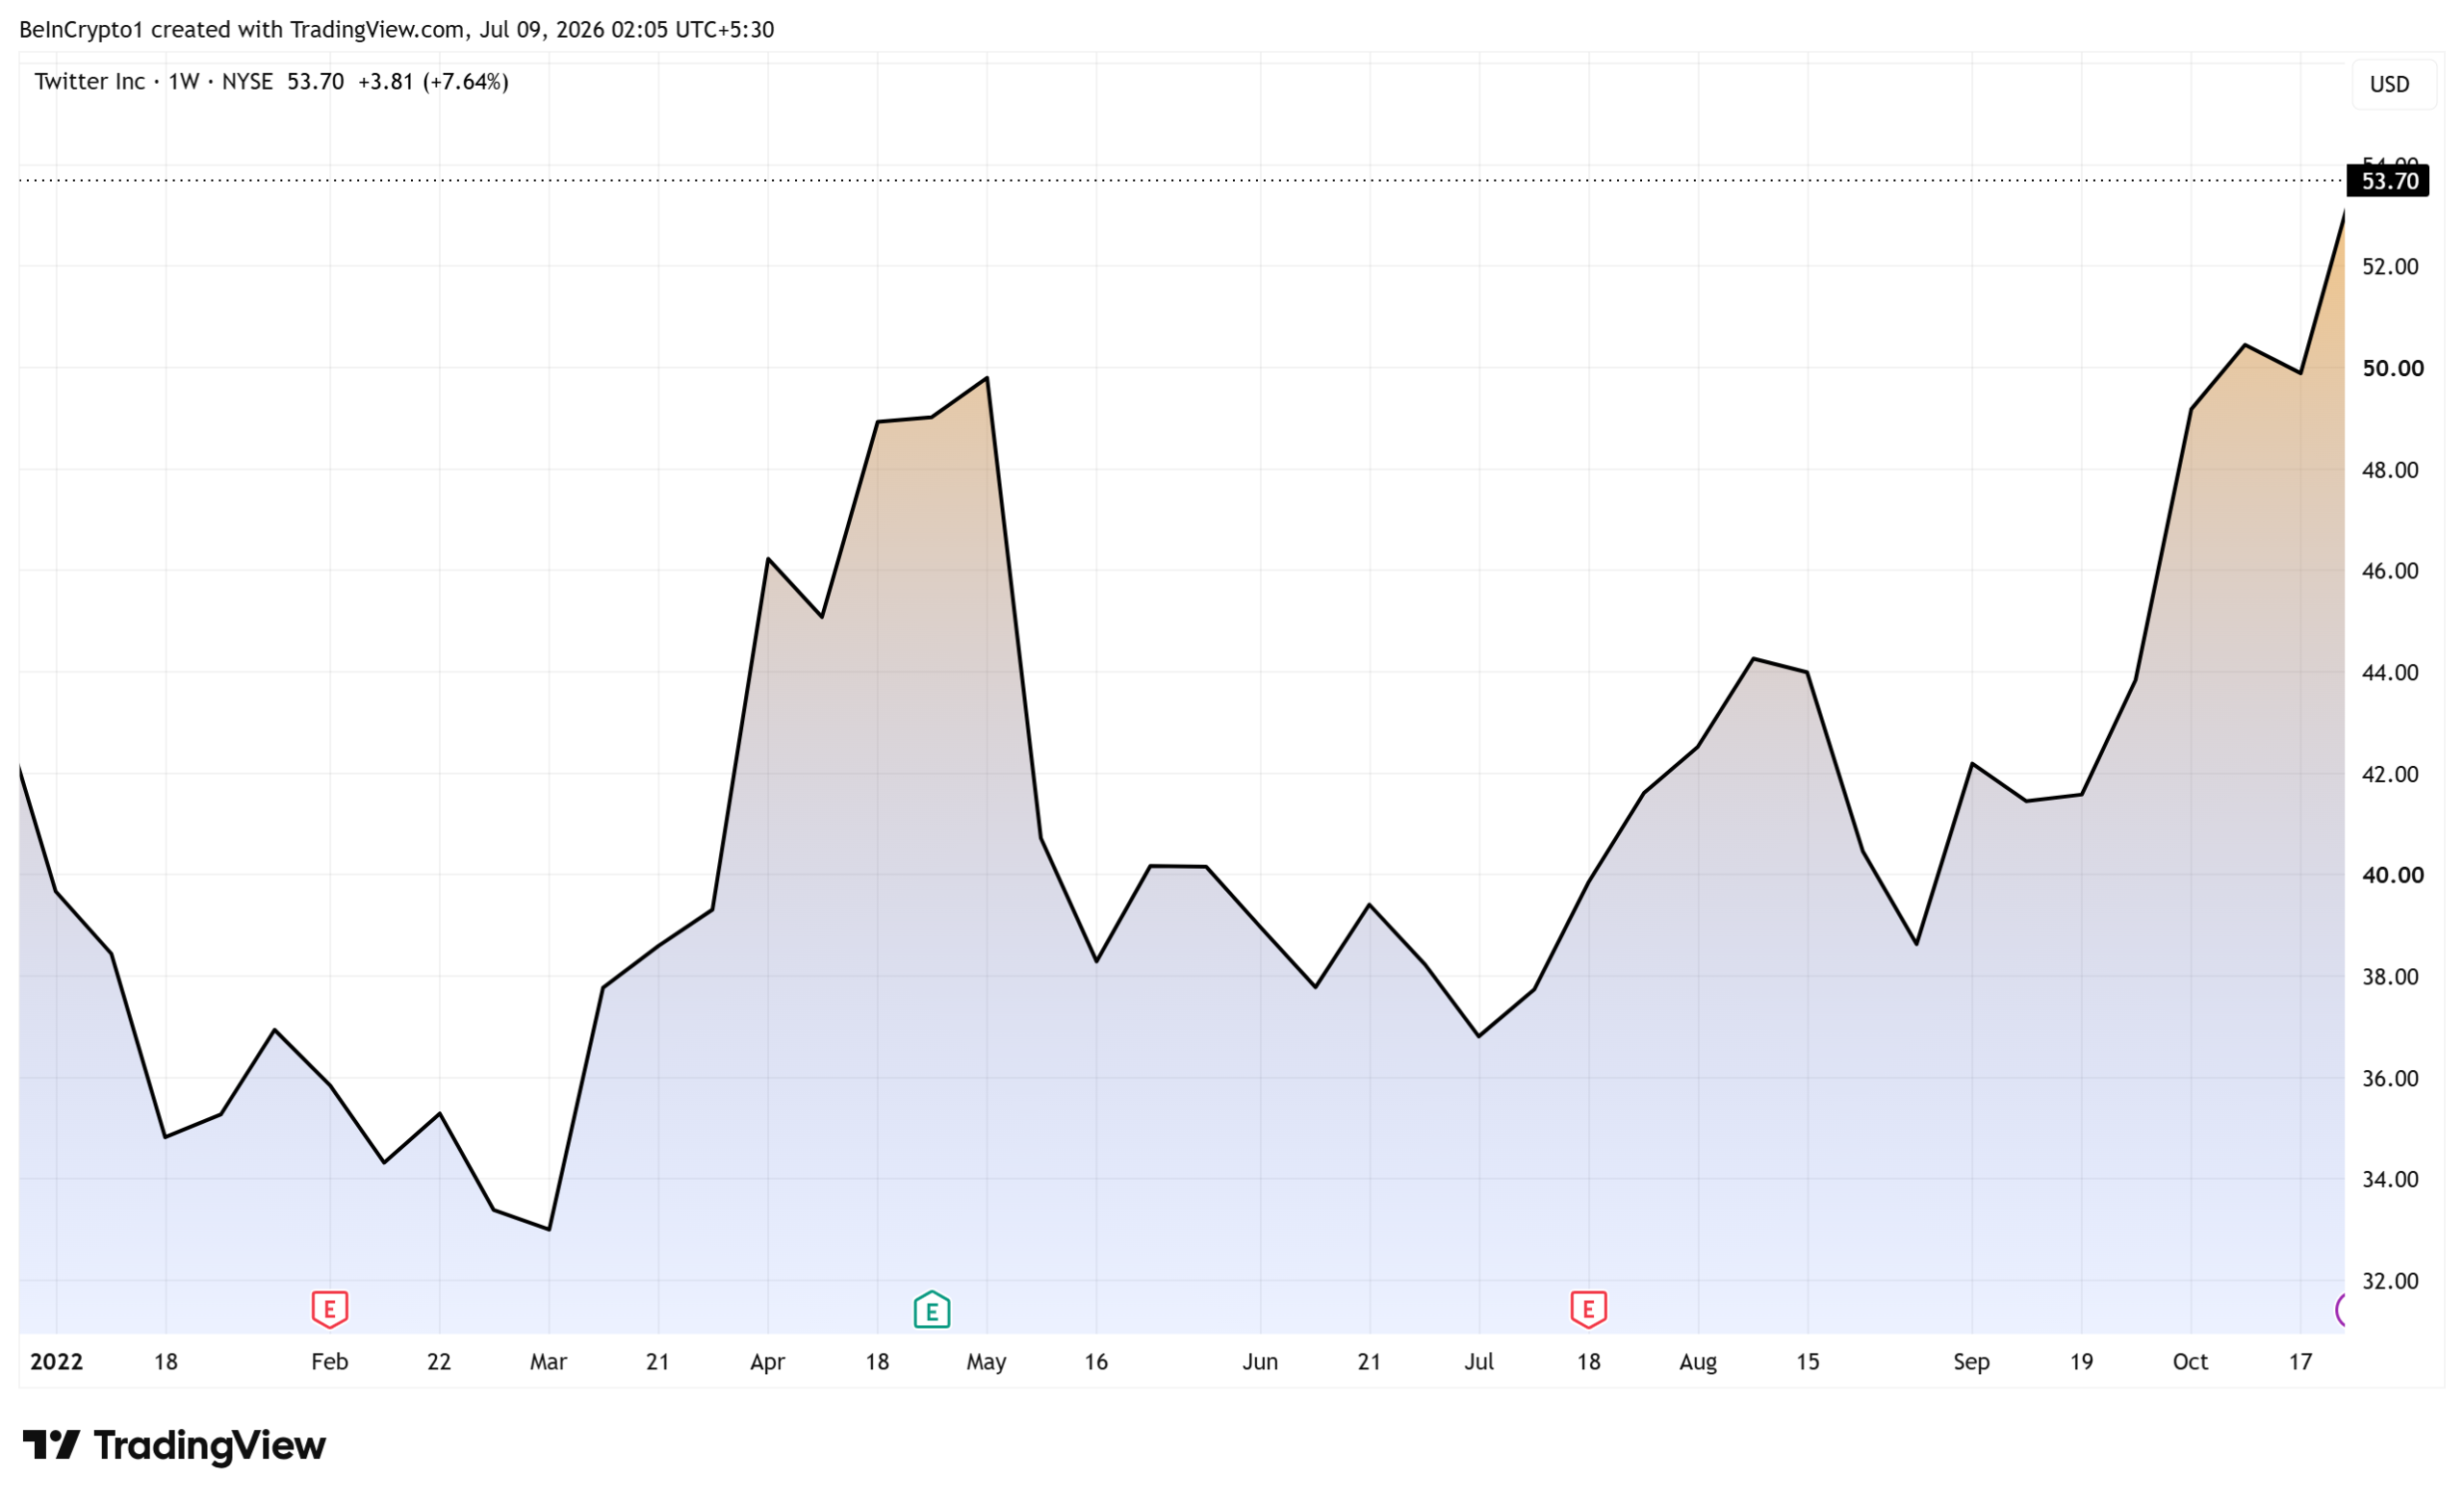Click the Jul label on time axis
The height and width of the screenshot is (1503, 2464).
pos(1480,1362)
